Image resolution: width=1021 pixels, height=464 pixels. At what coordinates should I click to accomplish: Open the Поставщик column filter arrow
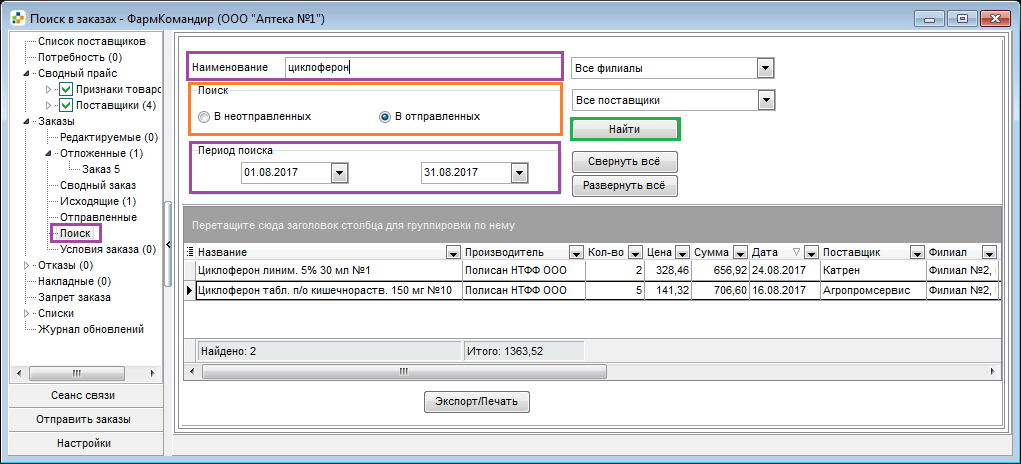[917, 252]
